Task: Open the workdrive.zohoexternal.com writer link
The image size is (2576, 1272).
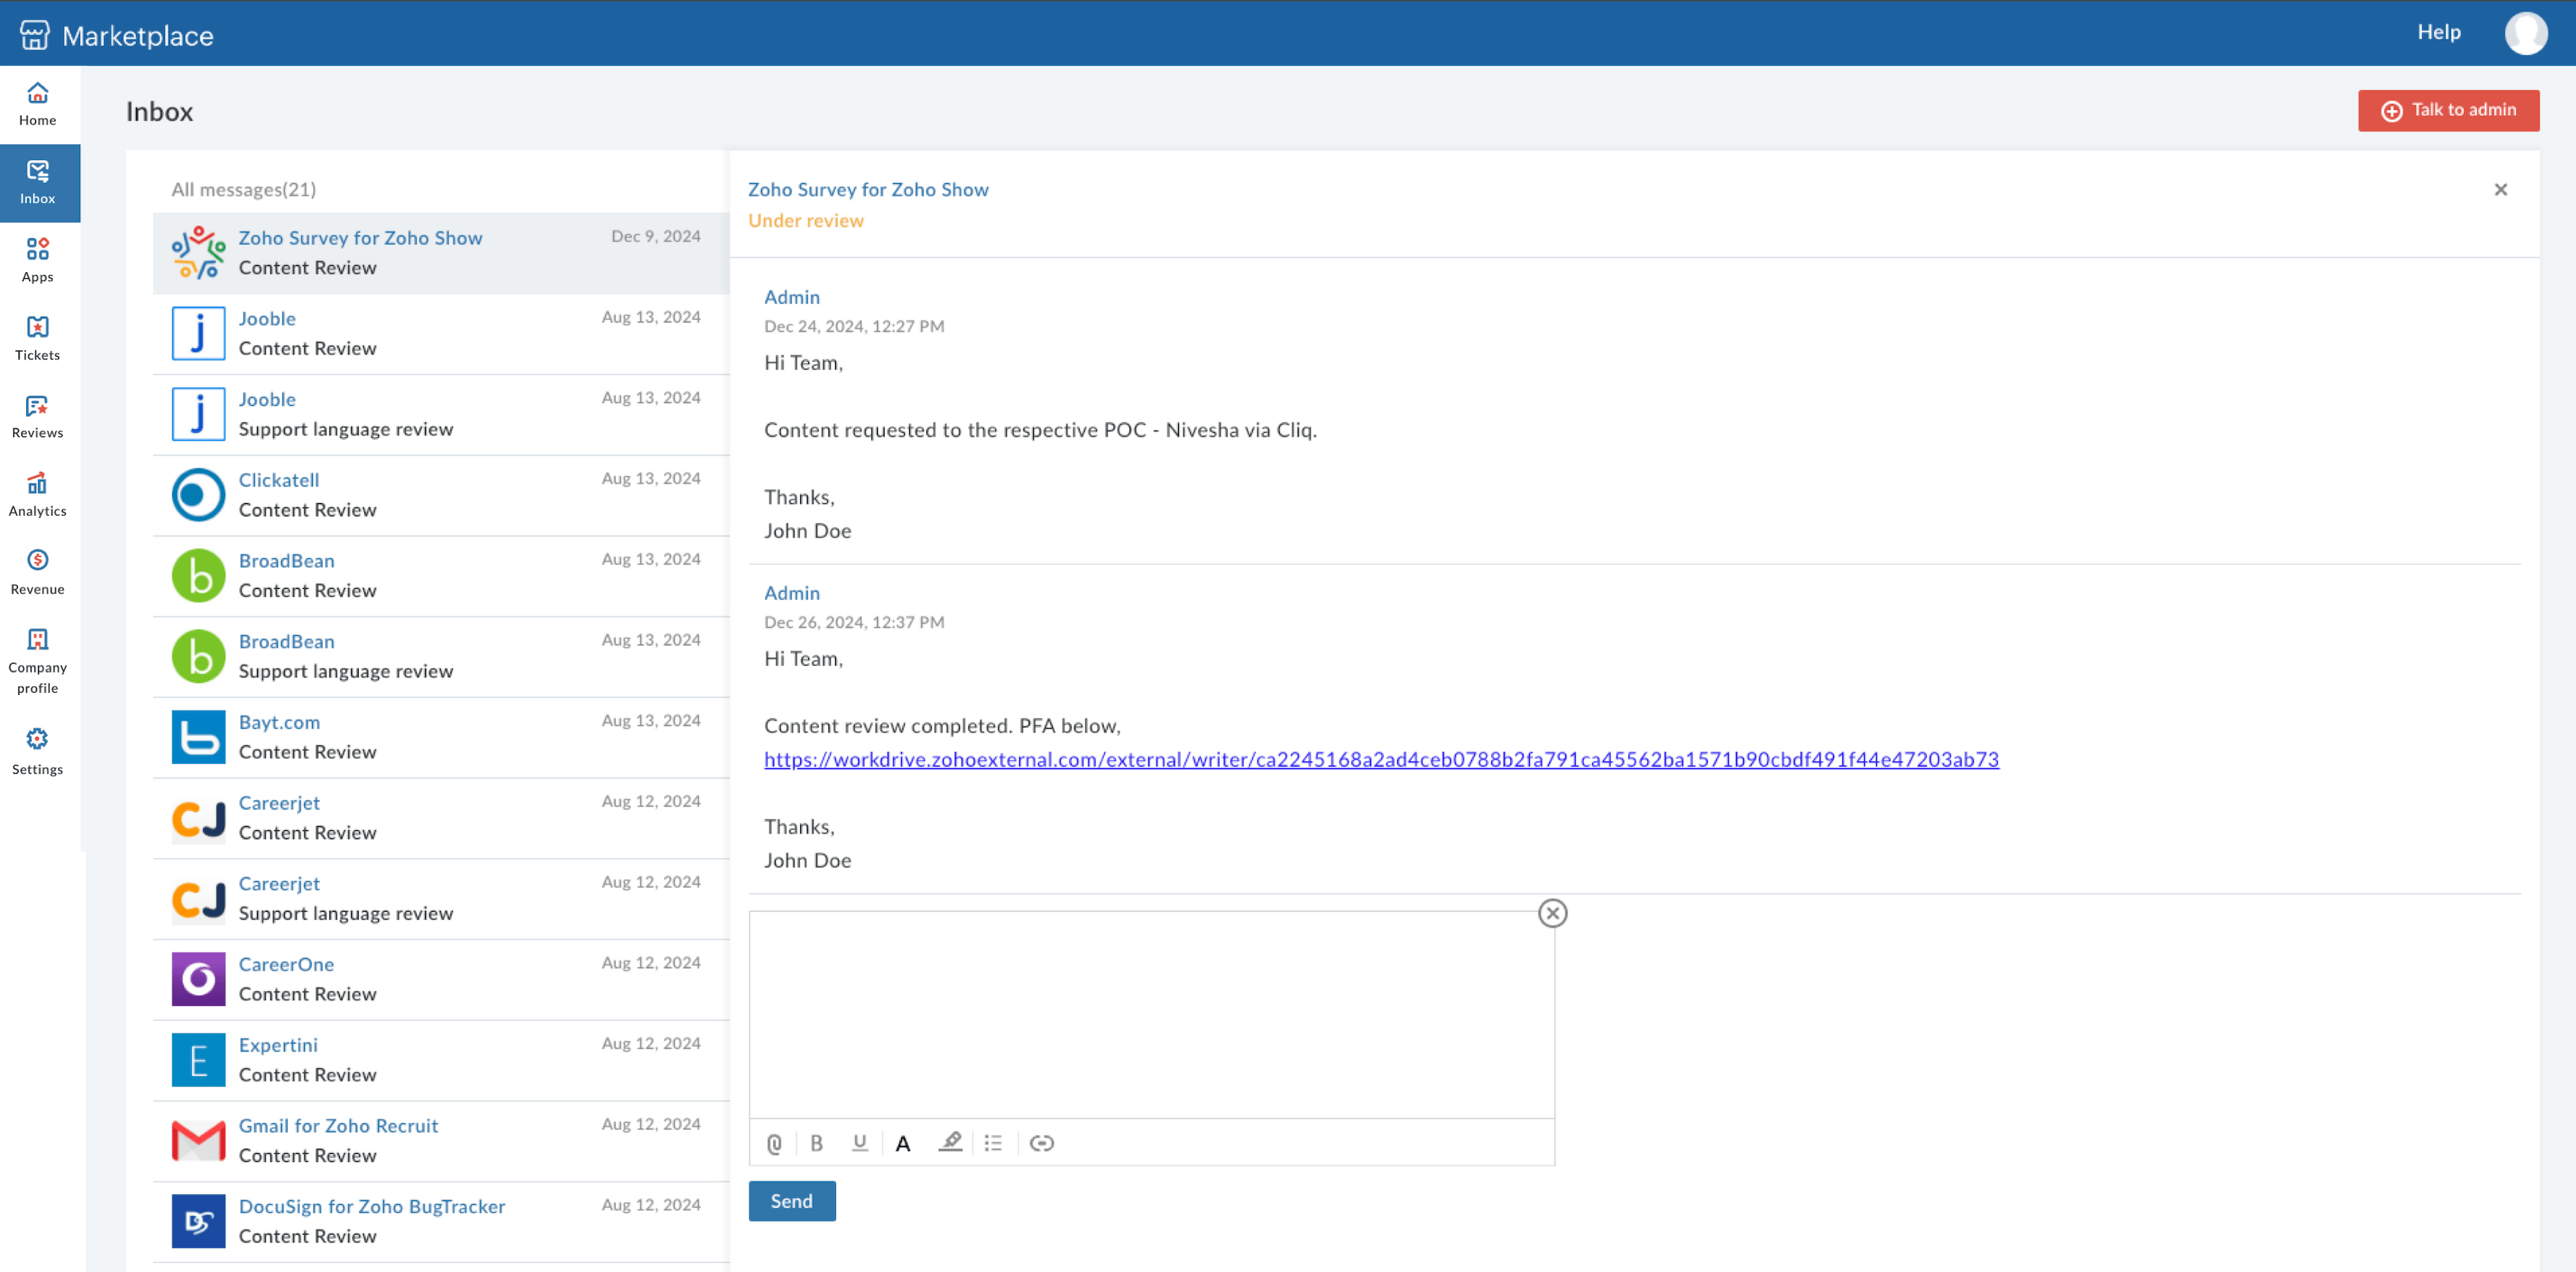Action: [x=1381, y=759]
